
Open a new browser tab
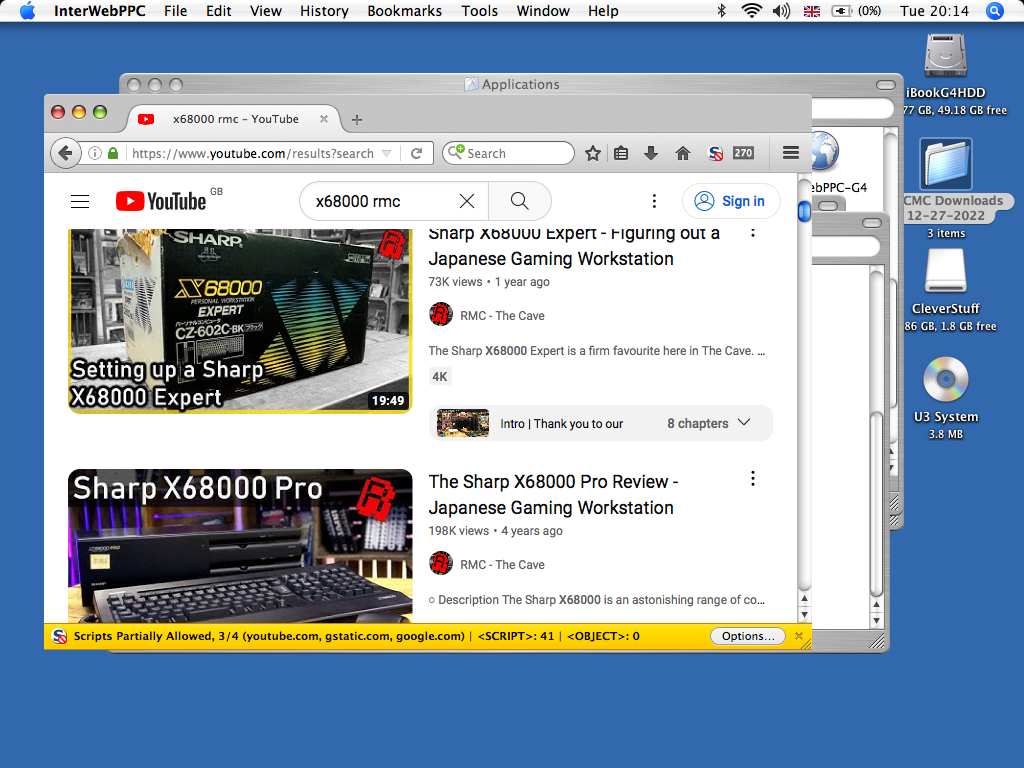(357, 120)
